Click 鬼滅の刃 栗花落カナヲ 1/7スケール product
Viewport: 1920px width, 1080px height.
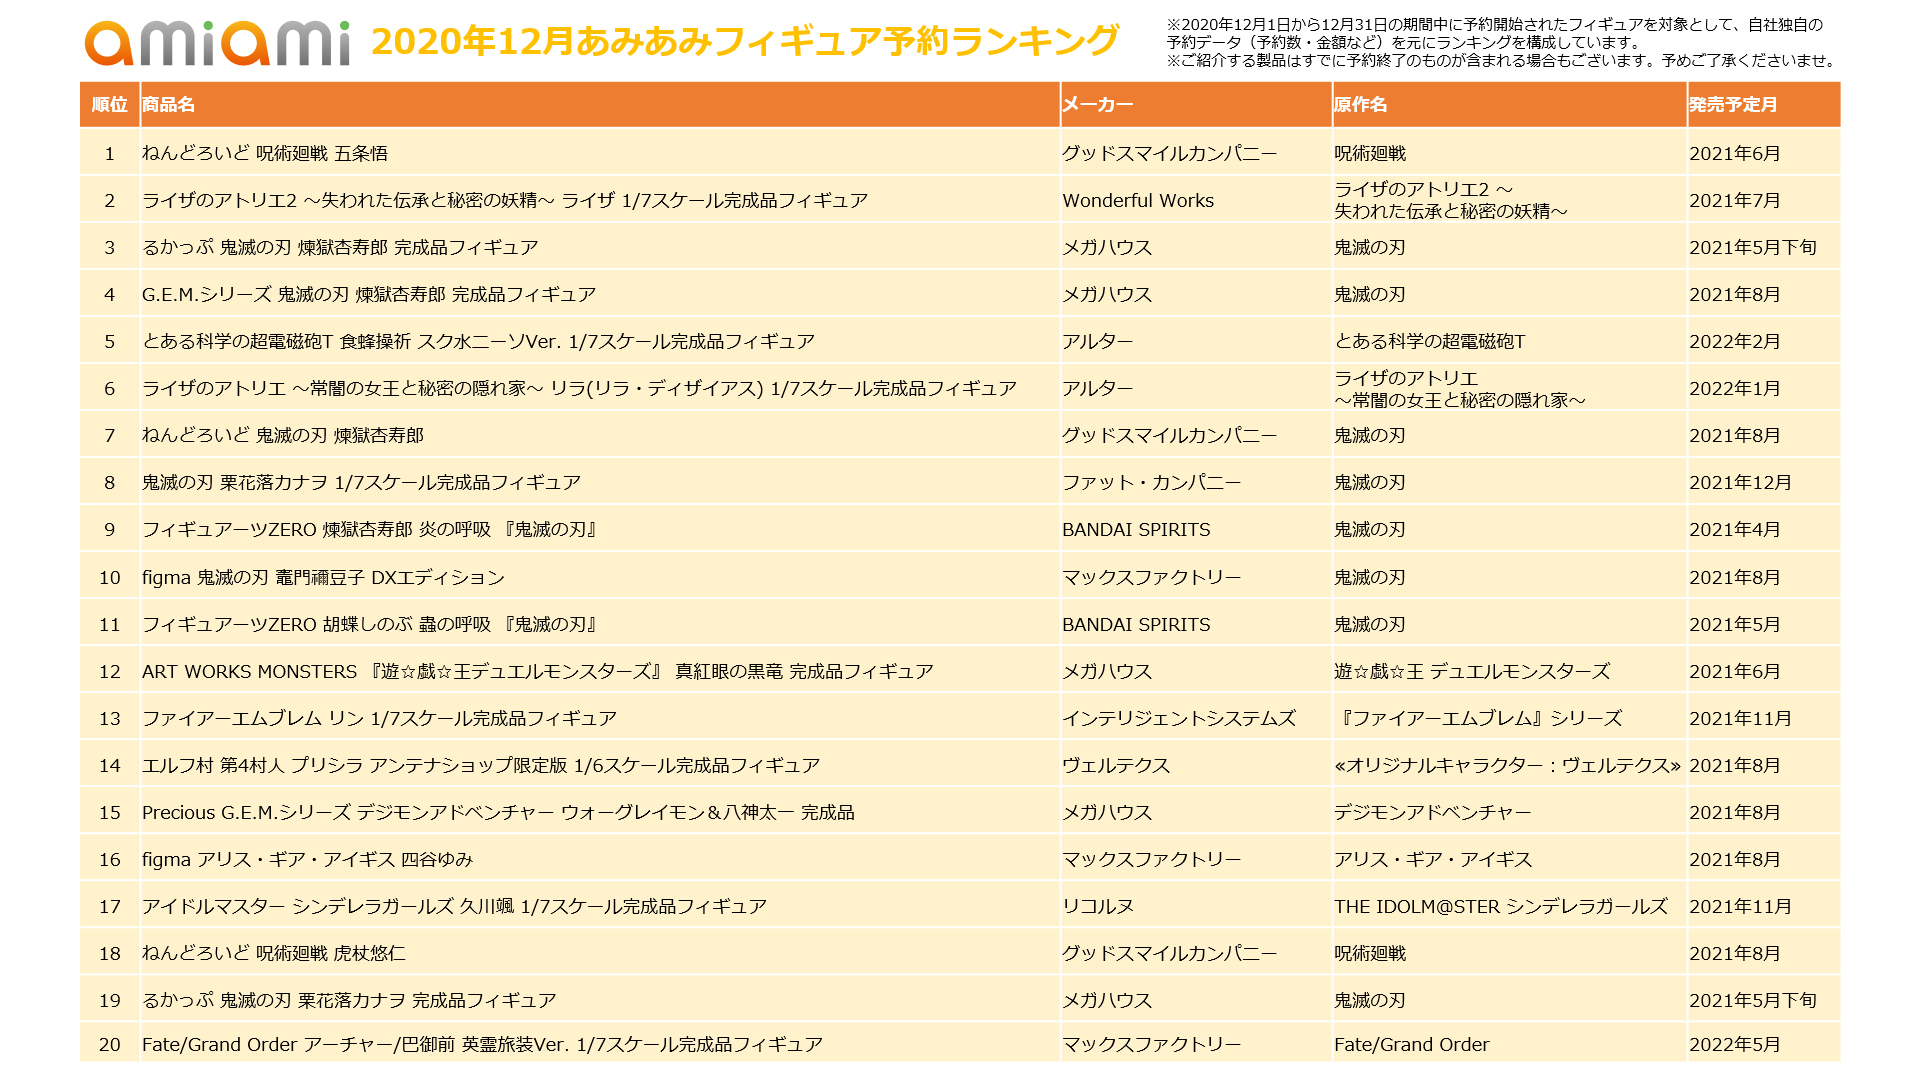tap(361, 482)
